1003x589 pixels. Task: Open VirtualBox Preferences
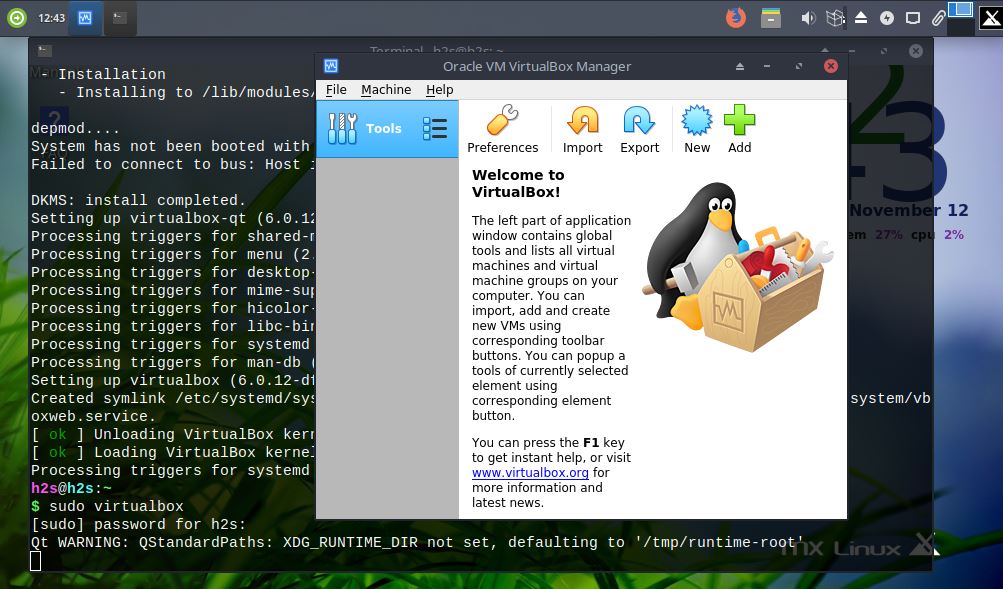(502, 129)
